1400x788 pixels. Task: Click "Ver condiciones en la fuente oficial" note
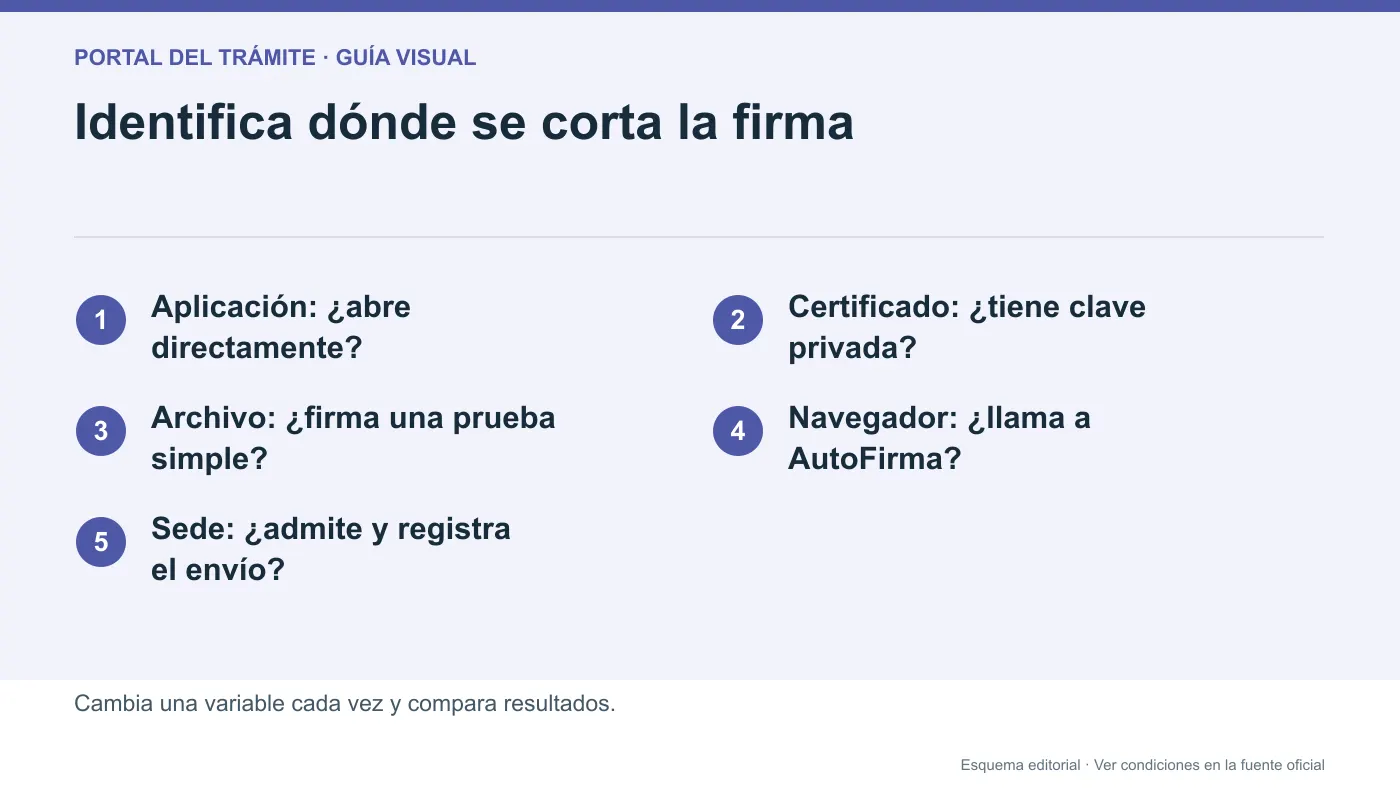1209,765
